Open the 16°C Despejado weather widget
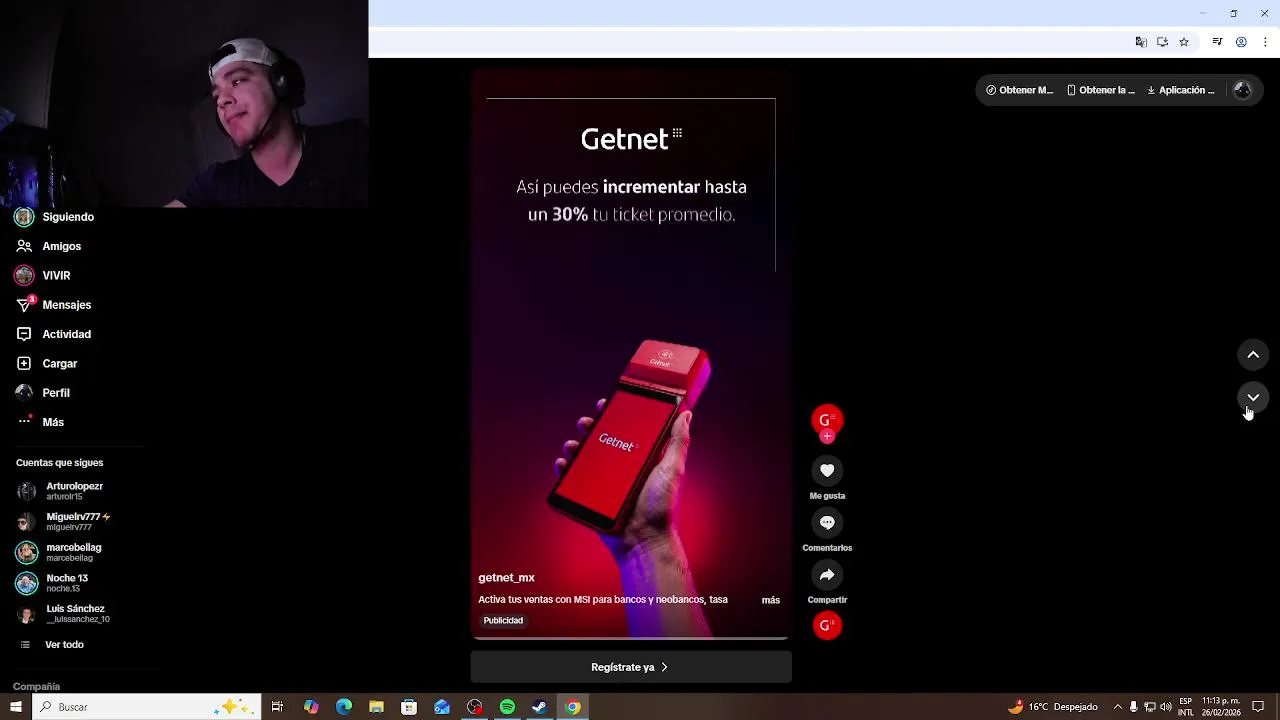 tap(1053, 707)
